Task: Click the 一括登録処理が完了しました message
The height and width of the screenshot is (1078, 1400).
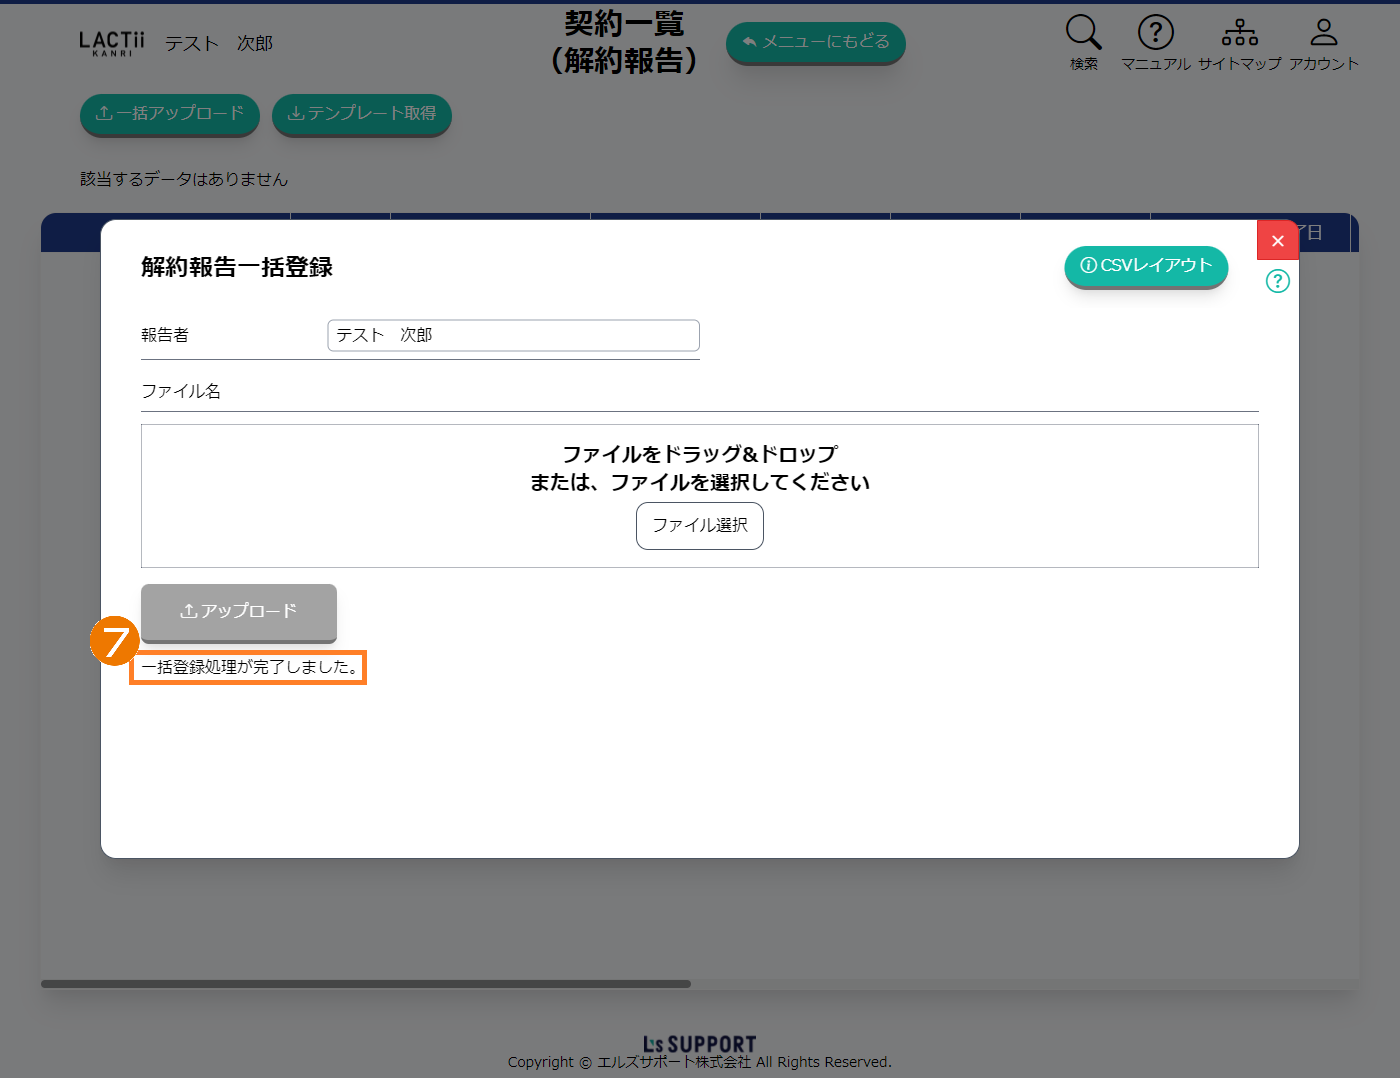Action: pyautogui.click(x=249, y=667)
